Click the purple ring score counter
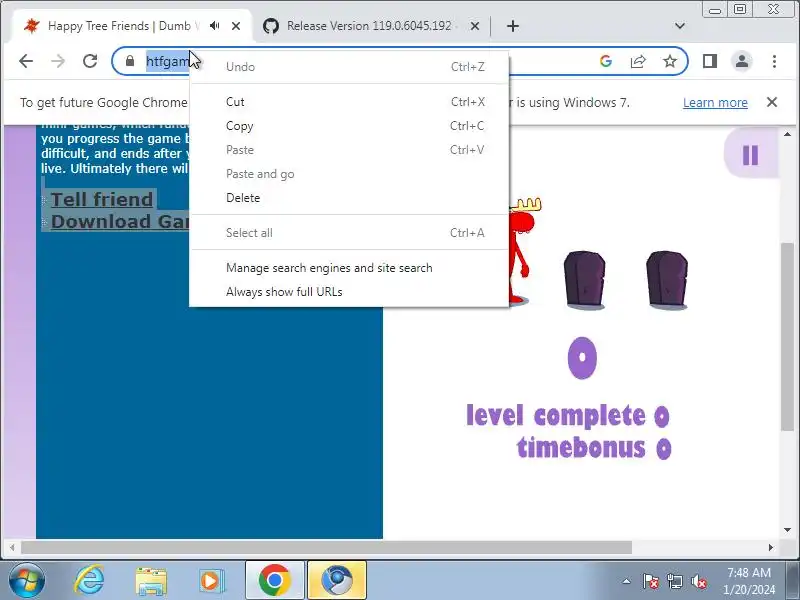 pyautogui.click(x=582, y=358)
